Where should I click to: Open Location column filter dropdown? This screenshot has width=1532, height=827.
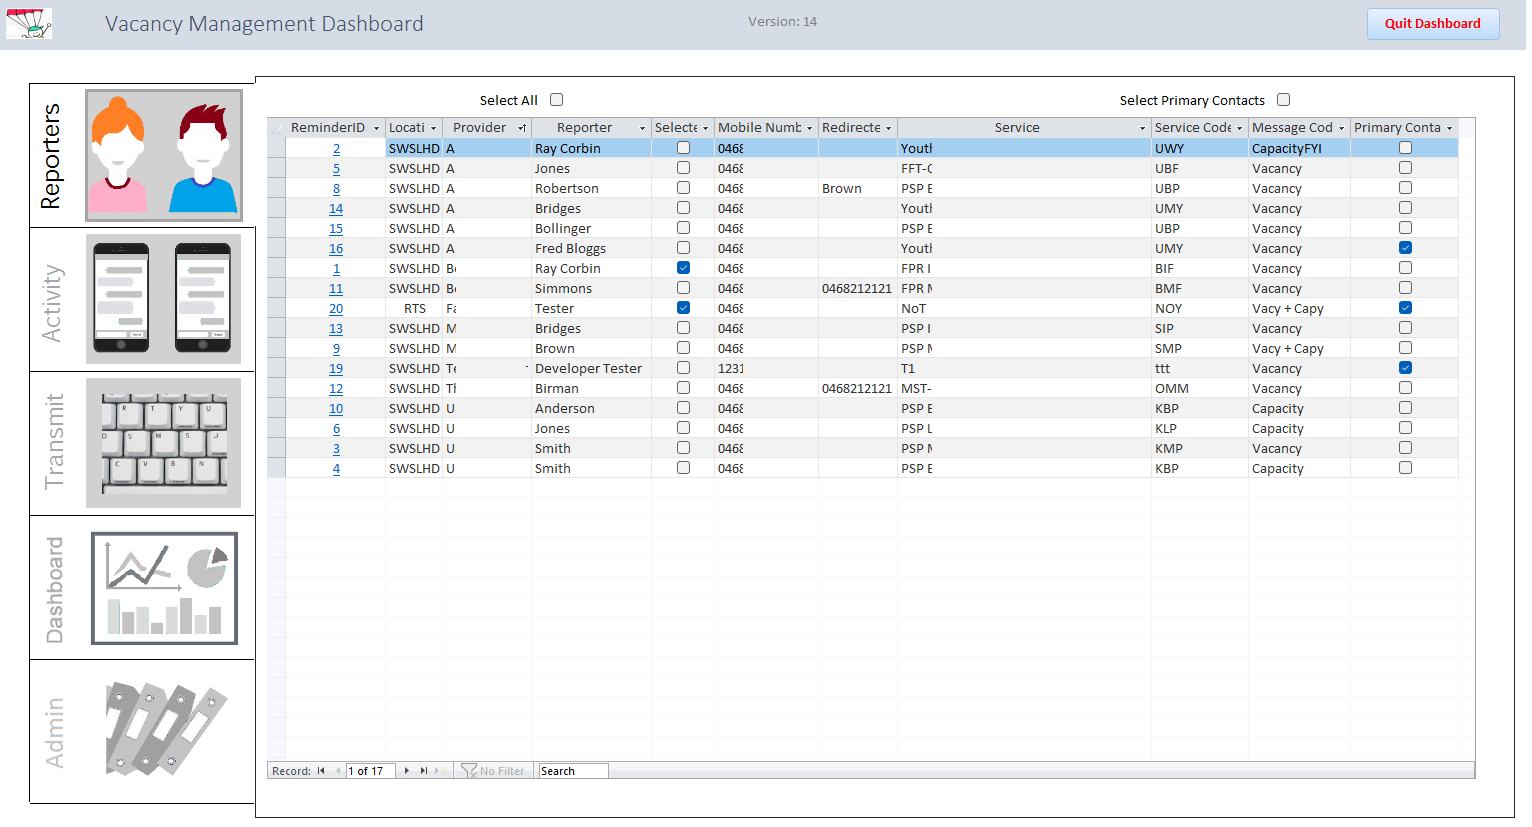click(x=434, y=128)
